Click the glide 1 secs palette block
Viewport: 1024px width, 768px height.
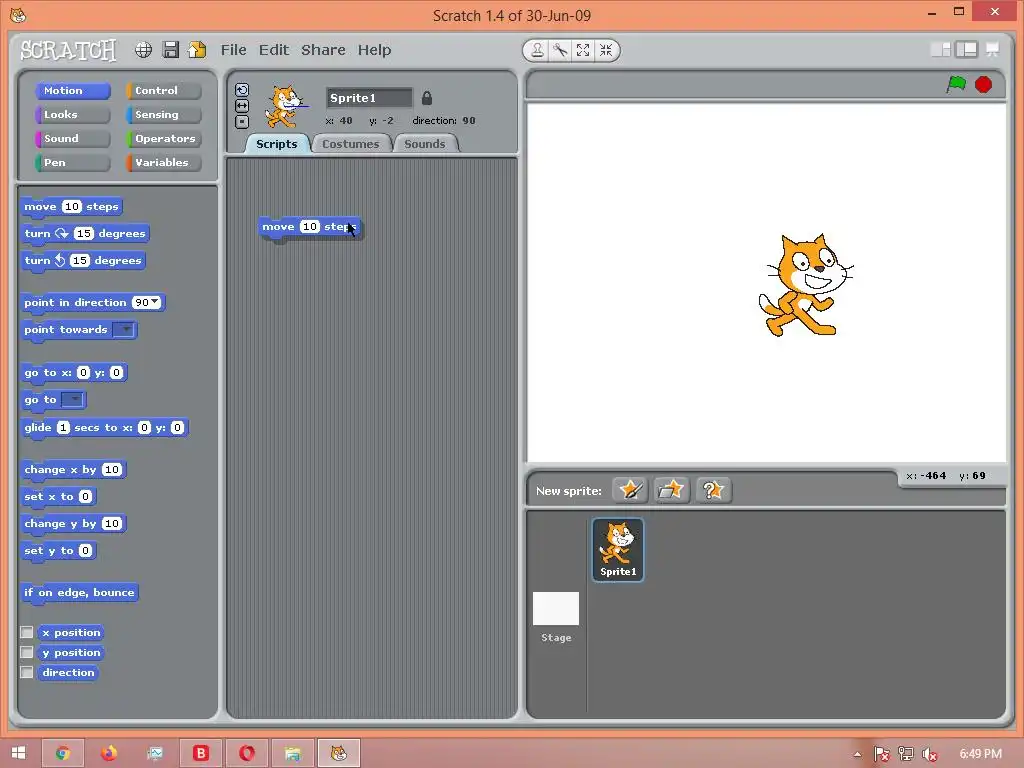click(x=104, y=428)
